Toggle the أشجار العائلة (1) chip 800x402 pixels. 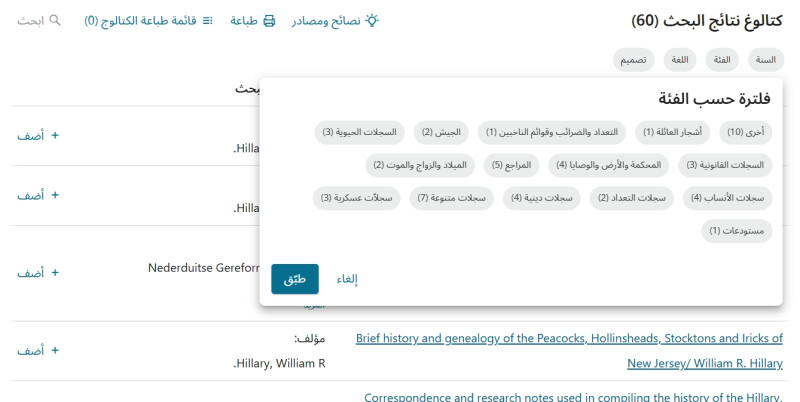(672, 132)
